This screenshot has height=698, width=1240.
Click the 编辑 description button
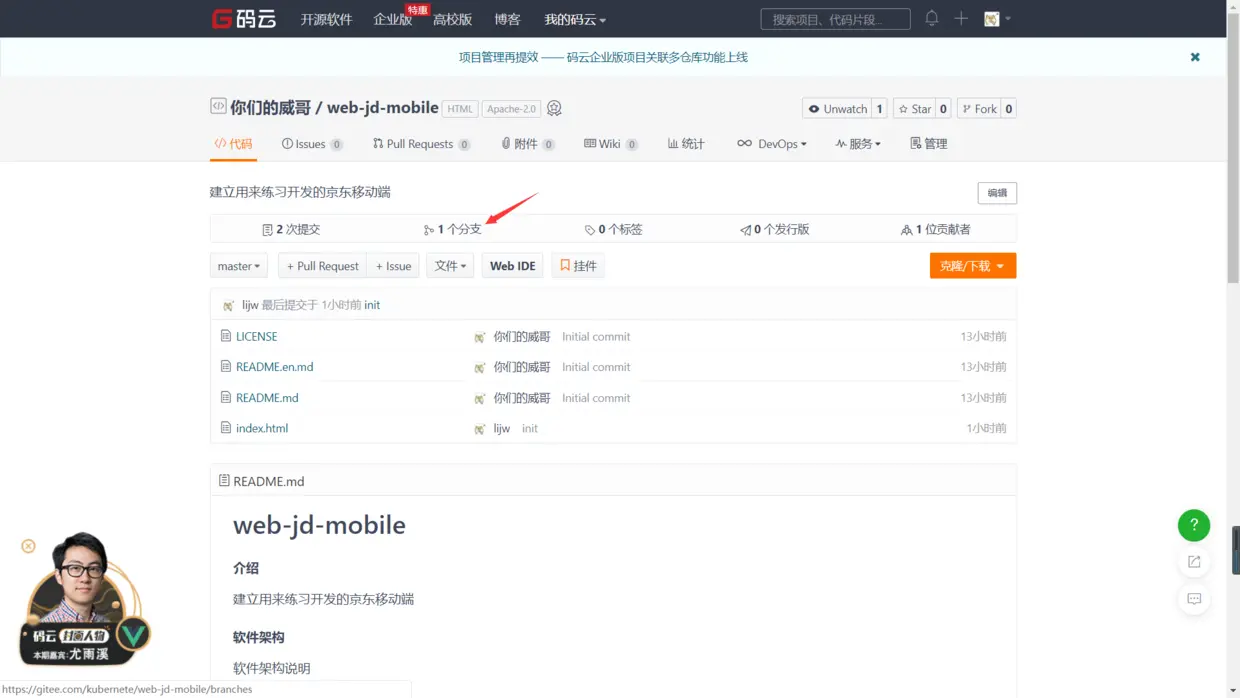coord(997,193)
